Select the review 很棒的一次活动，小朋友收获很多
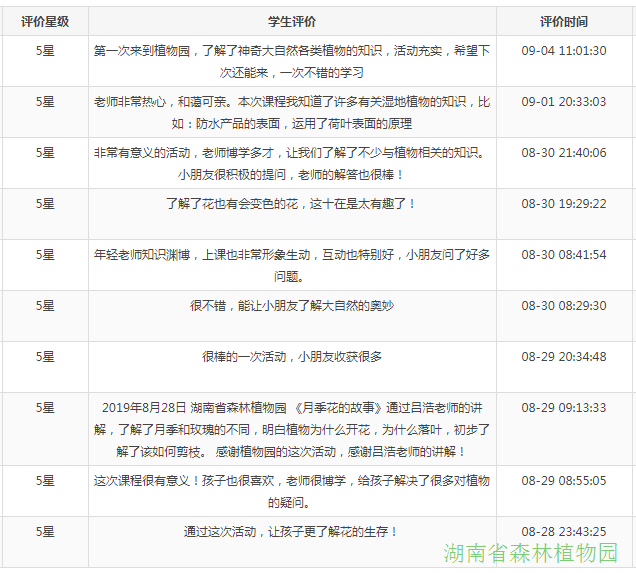Viewport: 636px width, 573px height. click(292, 356)
